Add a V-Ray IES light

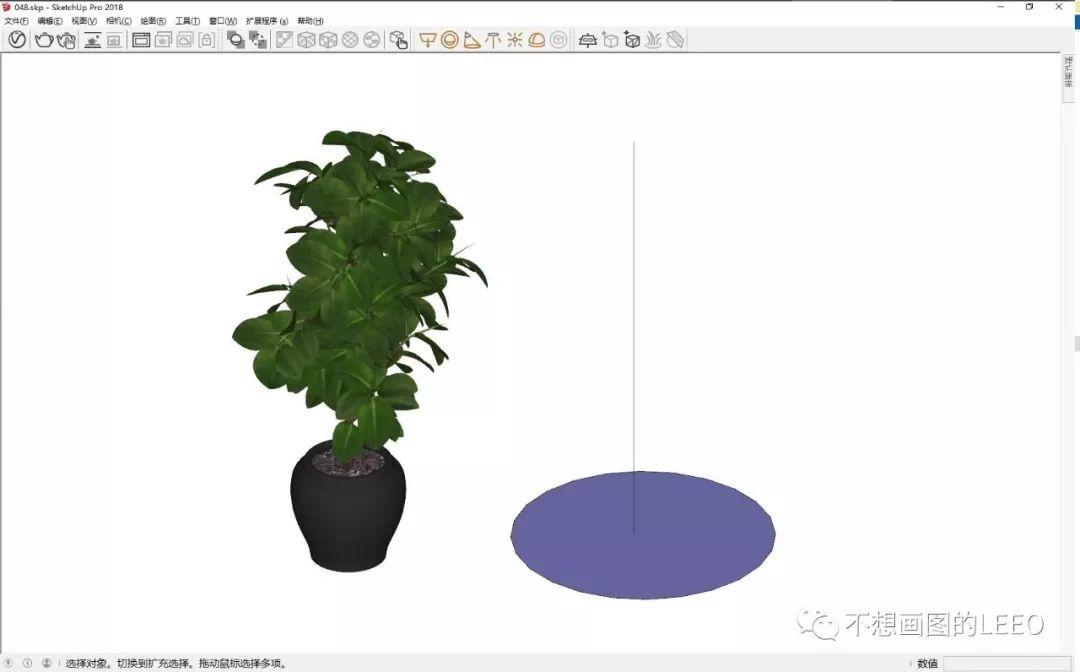493,40
